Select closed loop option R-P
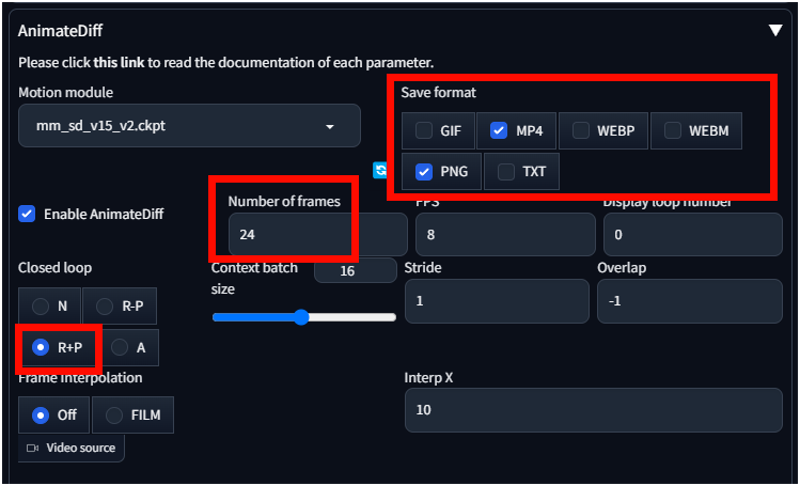Viewport: 800px width, 486px height. [104, 306]
